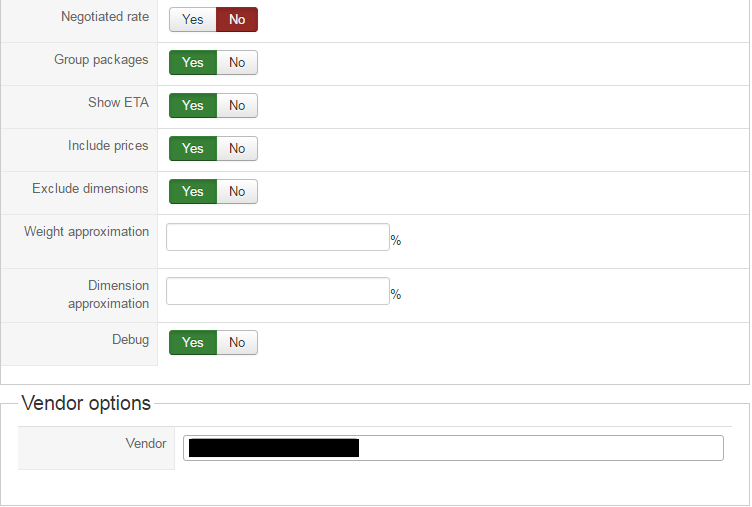752x507 pixels.
Task: Click the Vendor options heading
Action: (86, 404)
